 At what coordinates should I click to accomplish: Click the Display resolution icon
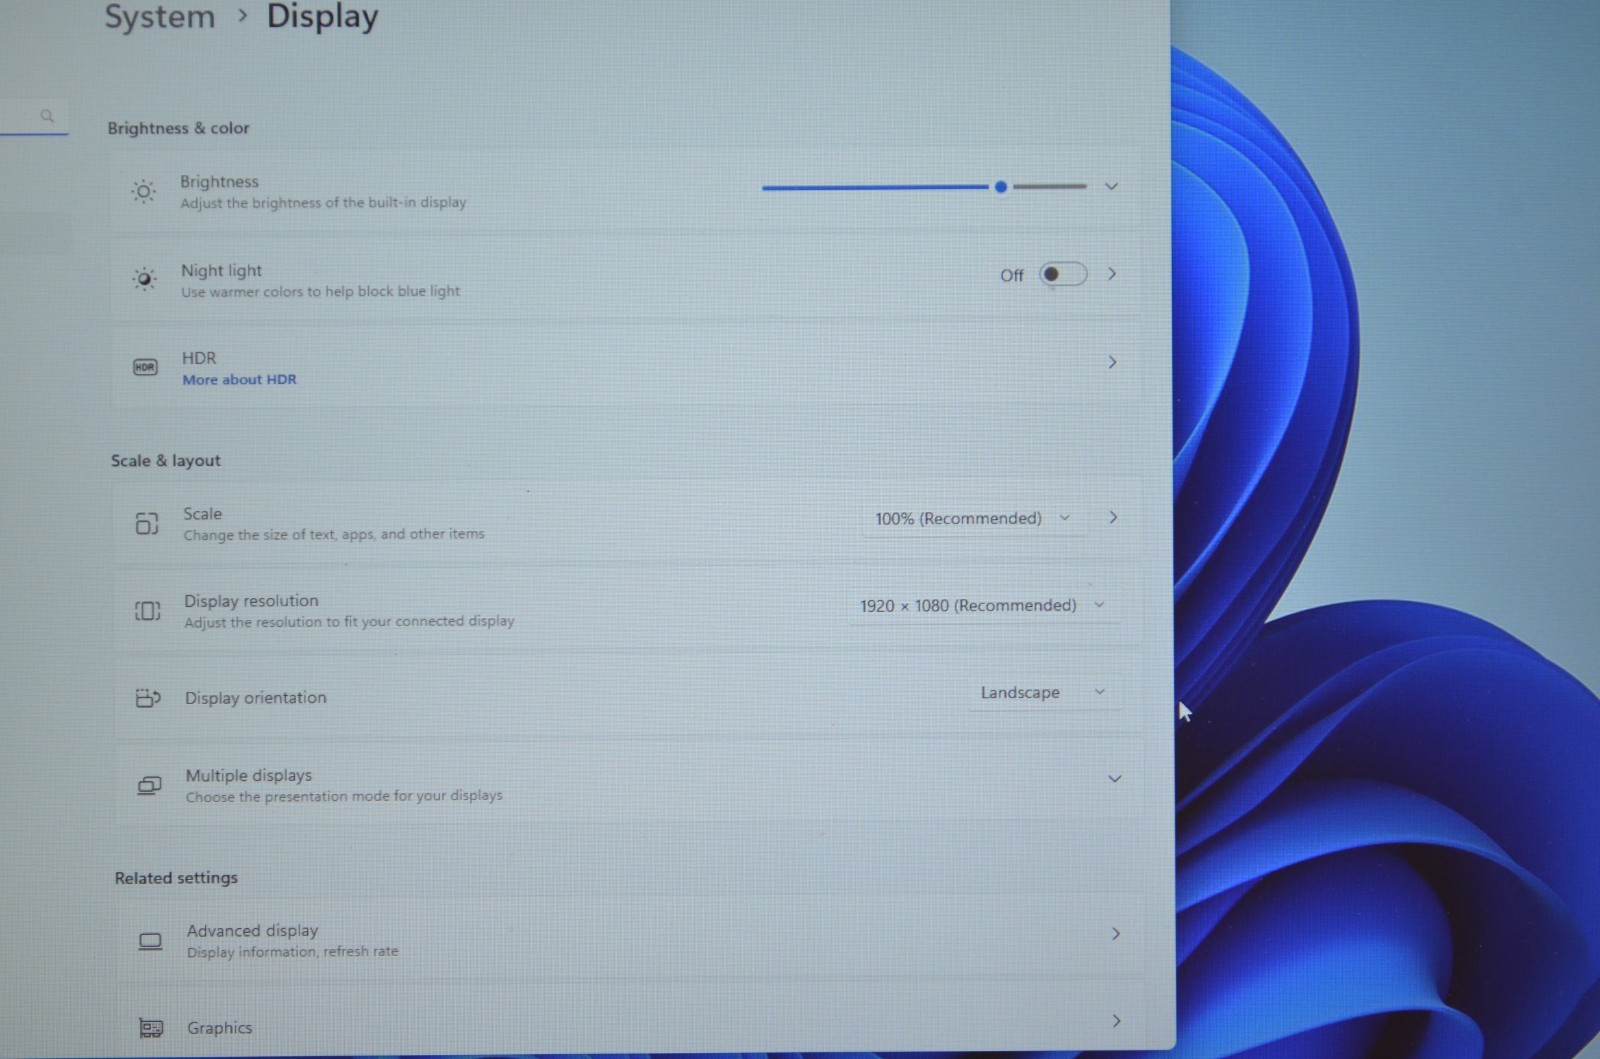148,610
